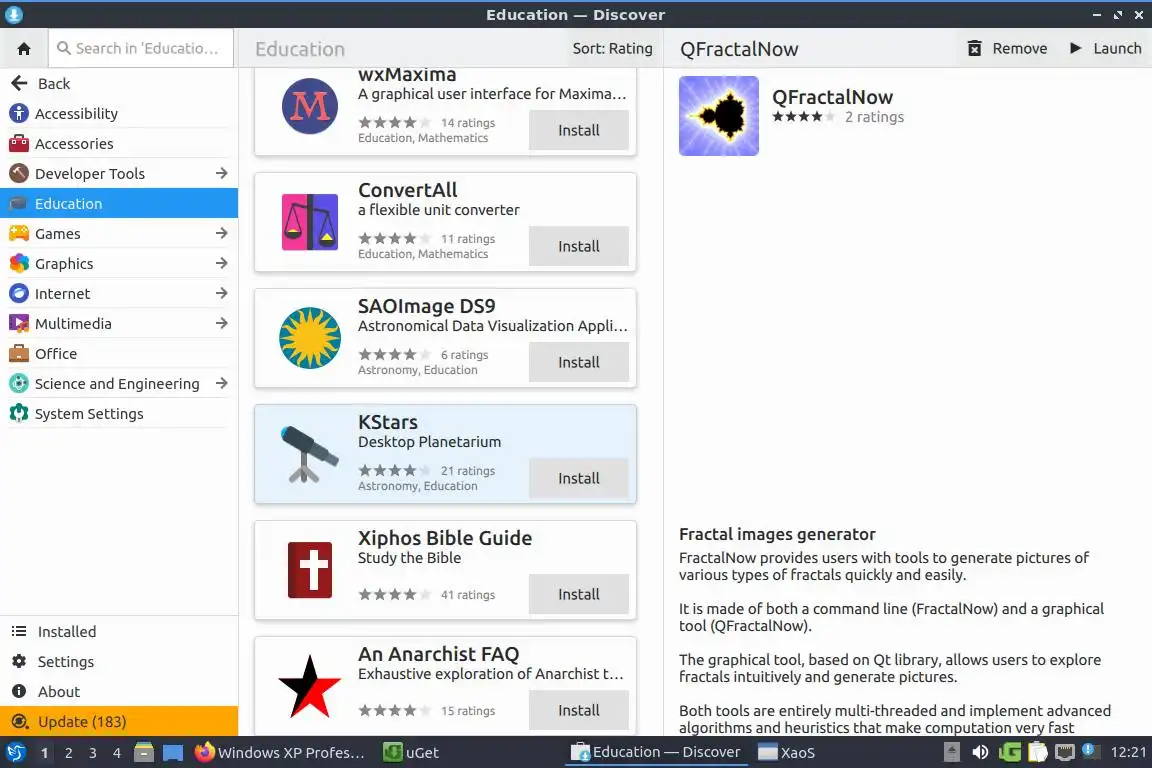This screenshot has height=768, width=1152.
Task: Click the Graphics category icon
Action: pos(18,263)
